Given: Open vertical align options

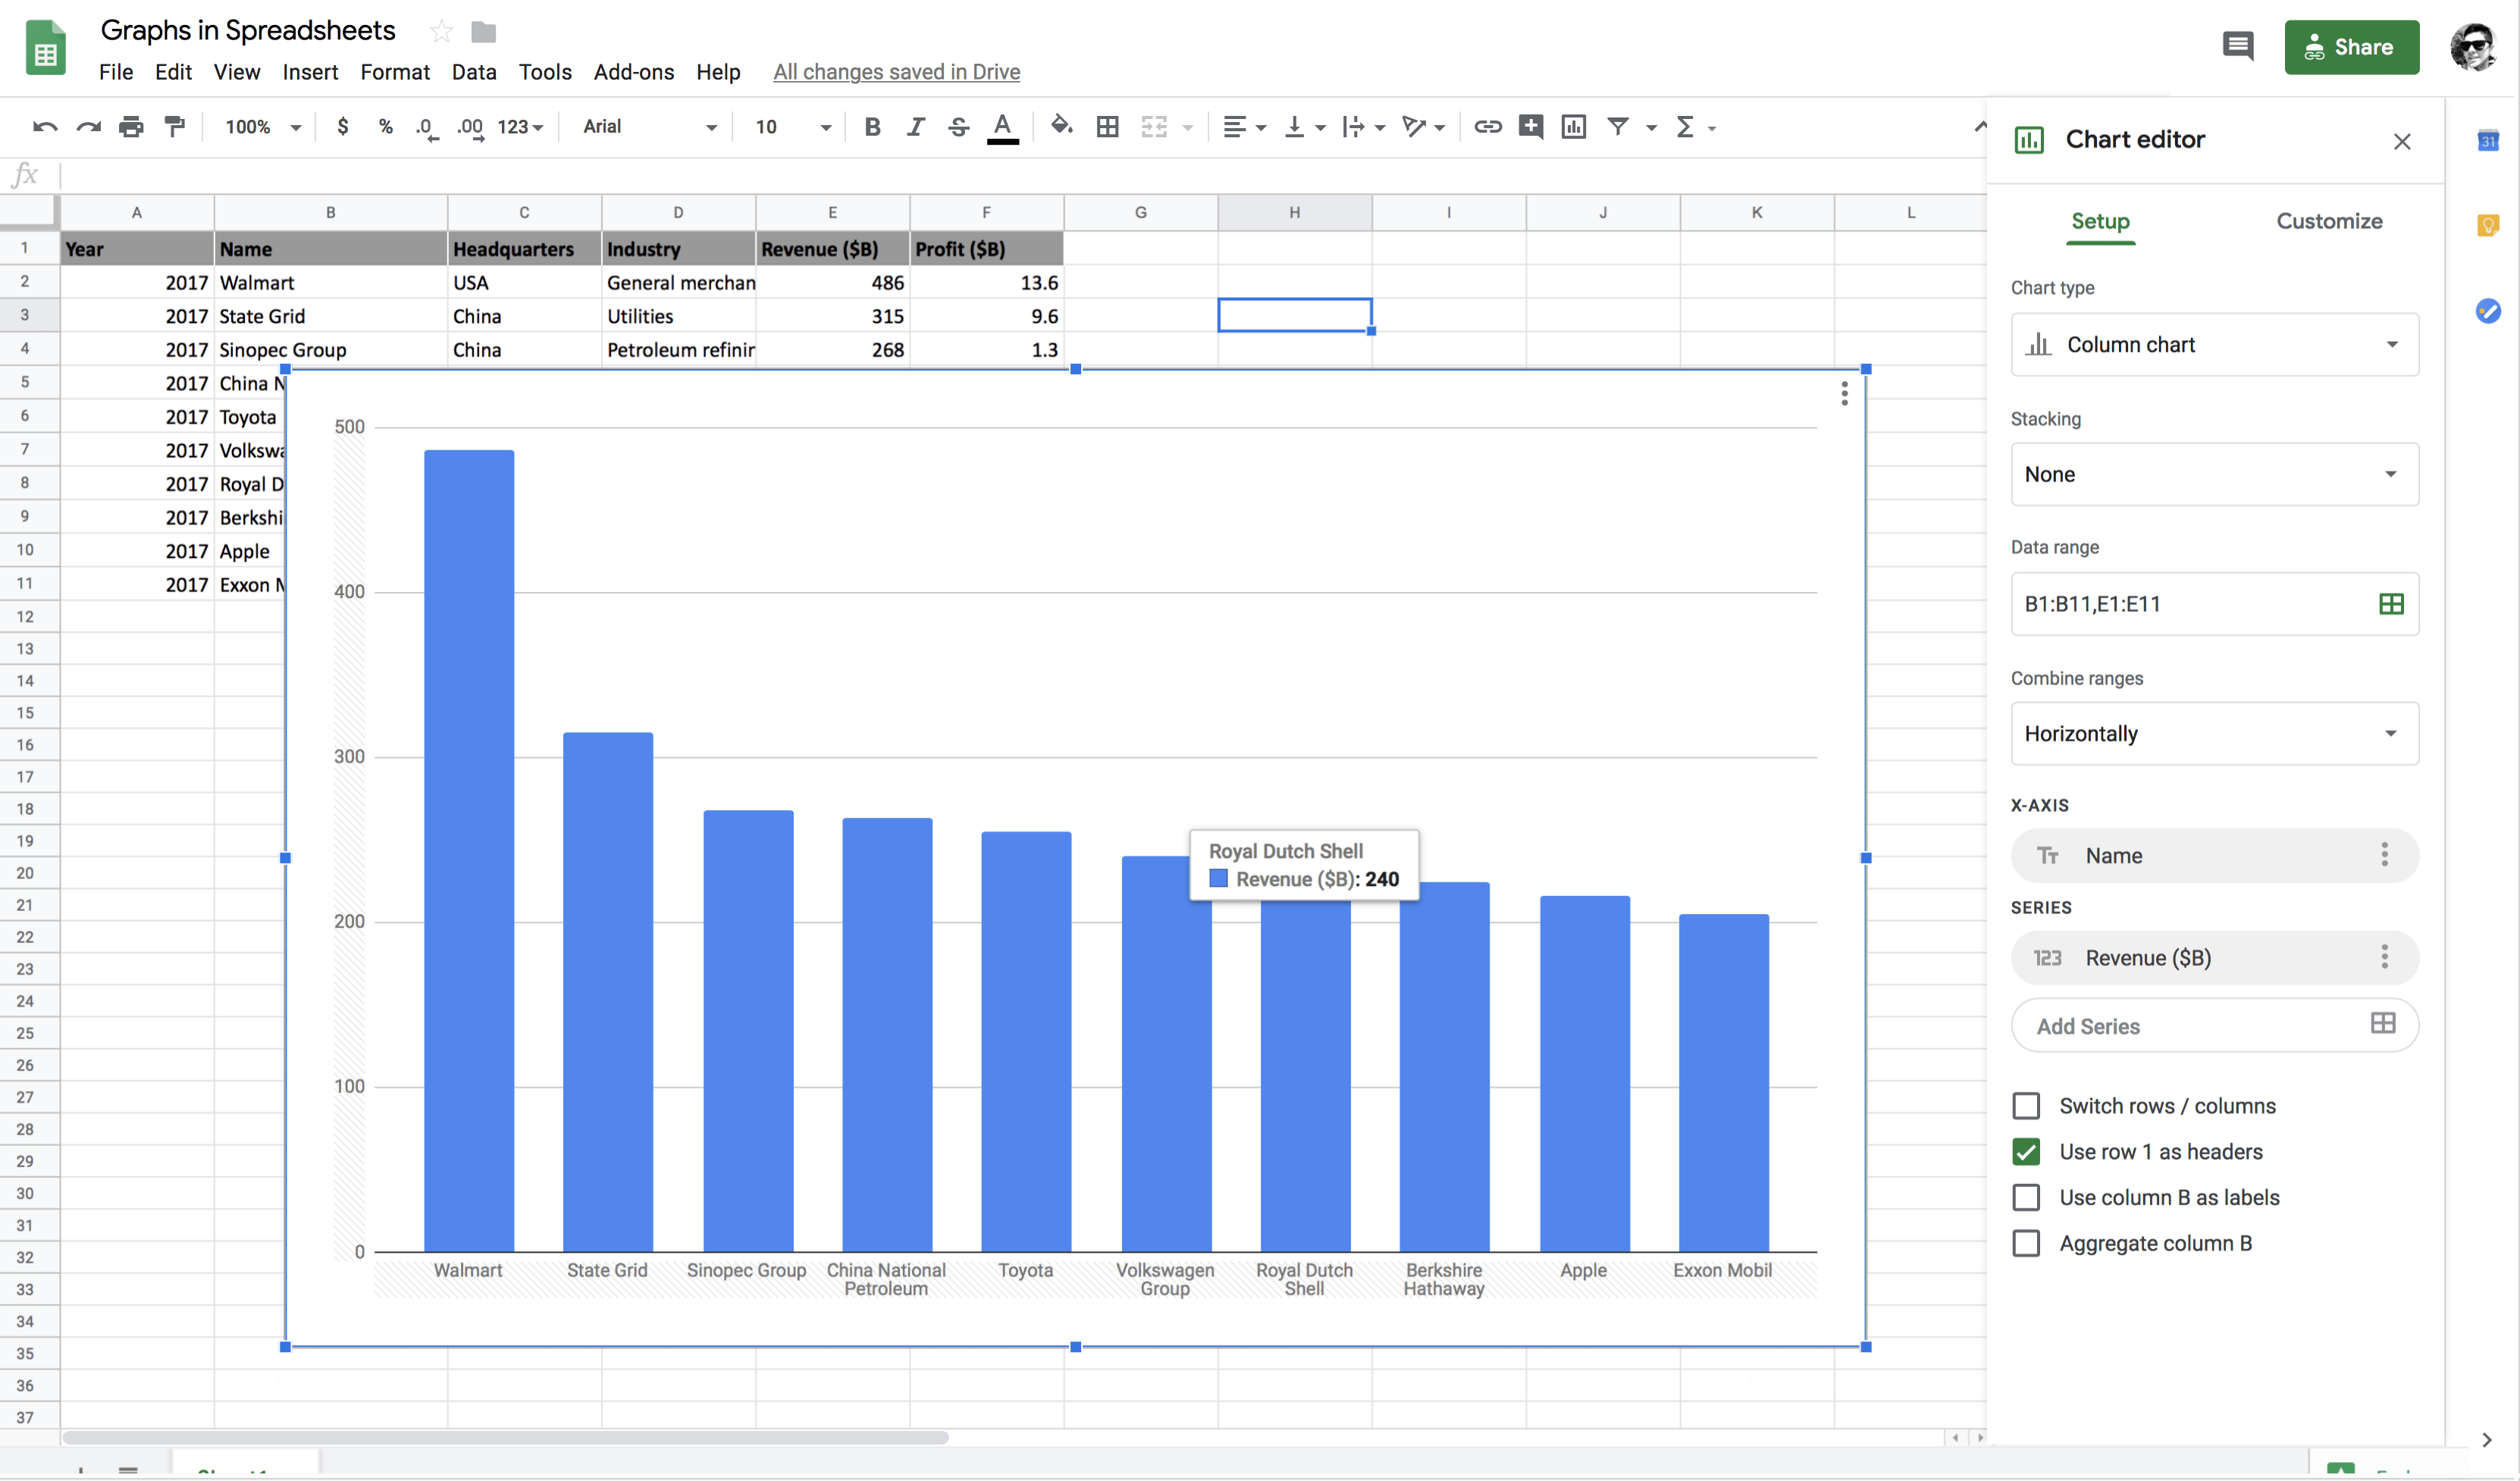Looking at the screenshot, I should point(1304,127).
